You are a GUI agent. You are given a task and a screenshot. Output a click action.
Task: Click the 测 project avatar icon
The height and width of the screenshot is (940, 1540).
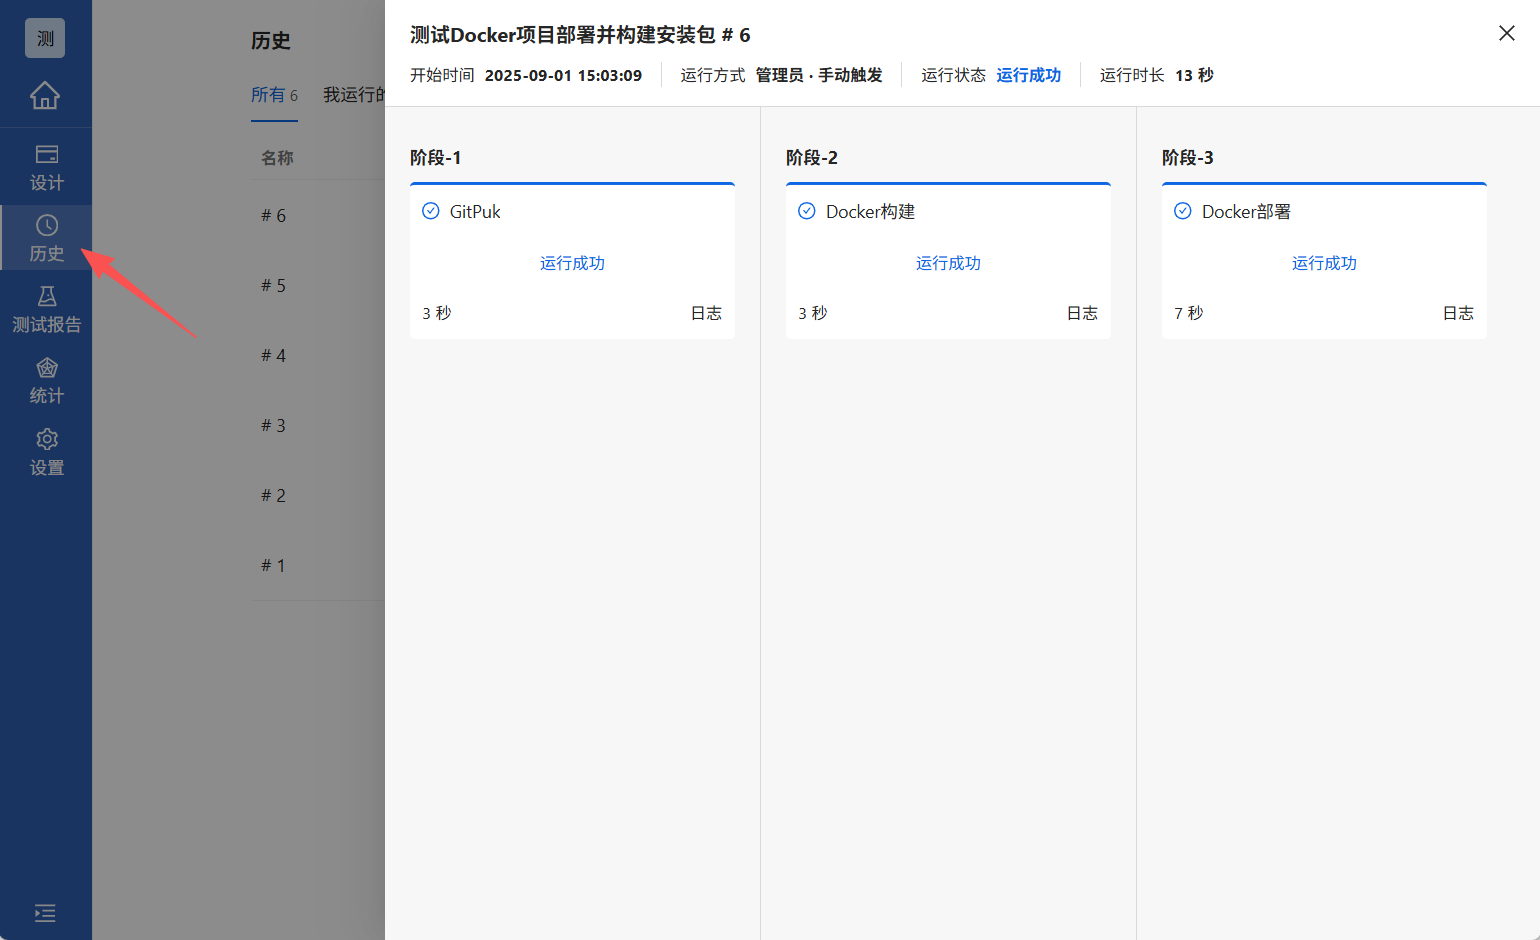[x=44, y=37]
